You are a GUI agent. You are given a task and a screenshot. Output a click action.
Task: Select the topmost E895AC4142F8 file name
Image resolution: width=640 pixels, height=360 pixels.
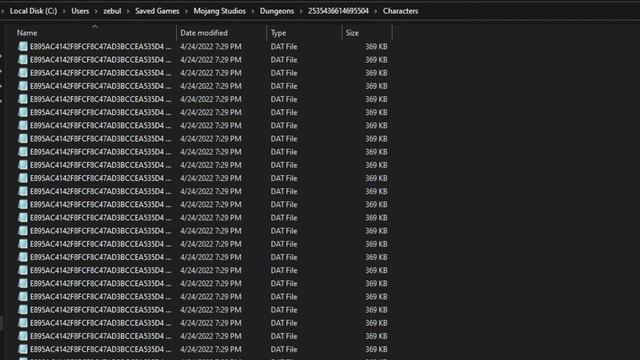click(x=100, y=47)
